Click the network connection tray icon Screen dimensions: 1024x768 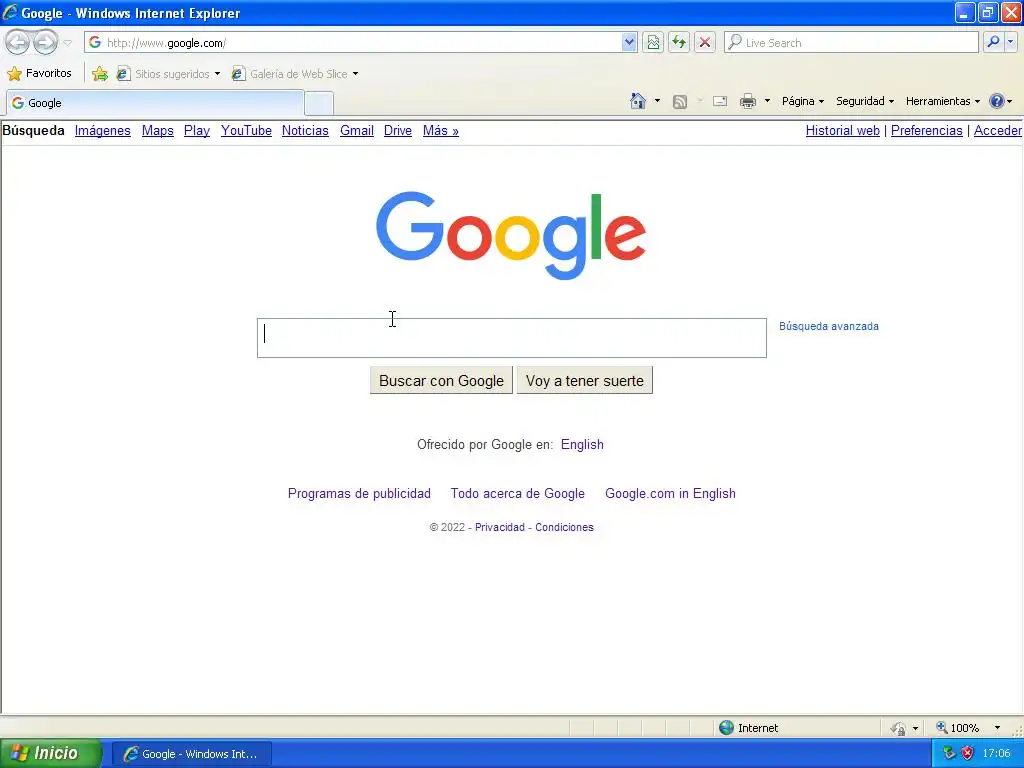pyautogui.click(x=949, y=754)
